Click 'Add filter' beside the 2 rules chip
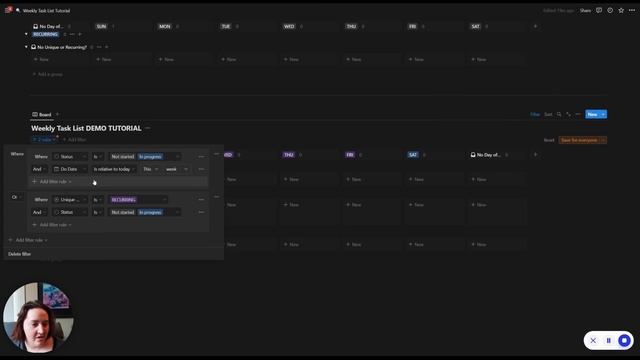Image resolution: width=640 pixels, height=360 pixels. [x=75, y=140]
